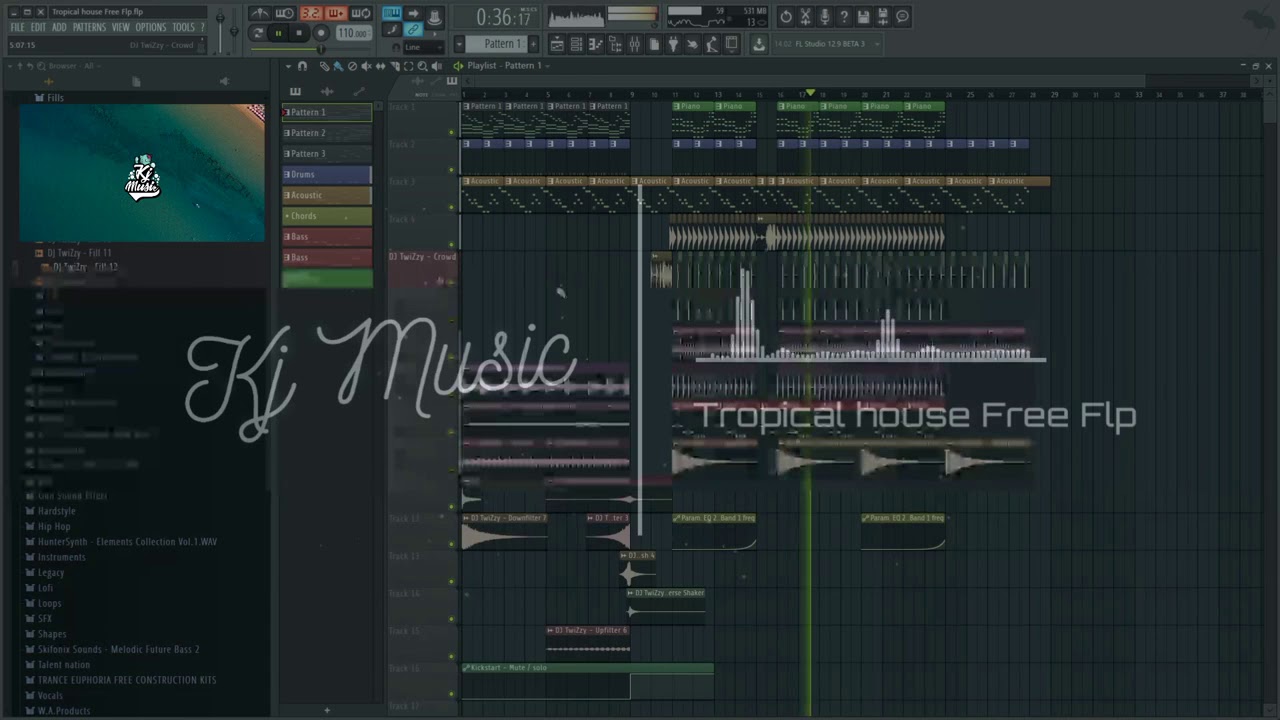Screen dimensions: 1280x720
Task: Select 'Chords' in the pattern picker
Action: click(x=327, y=216)
